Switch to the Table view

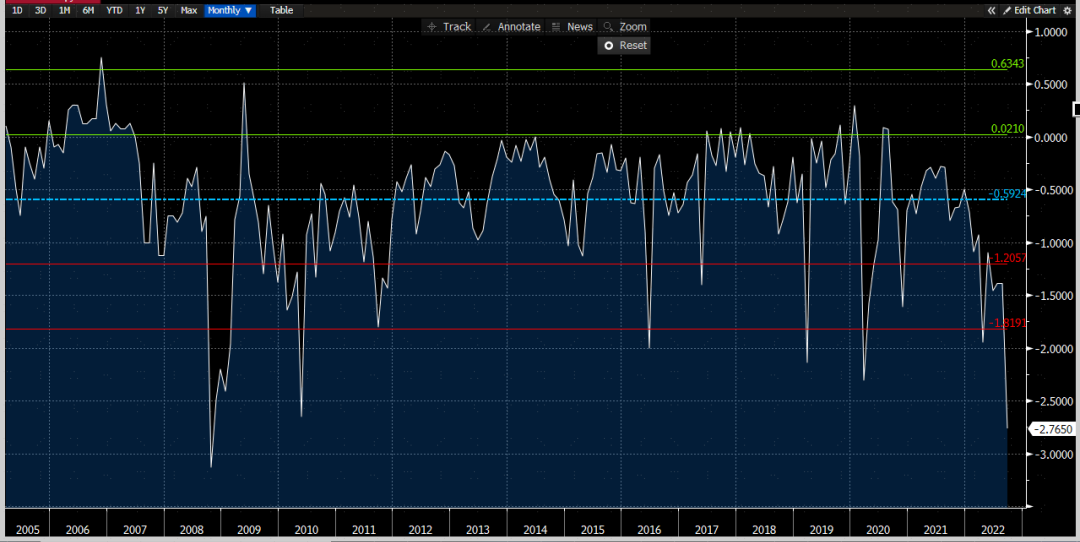pos(281,10)
